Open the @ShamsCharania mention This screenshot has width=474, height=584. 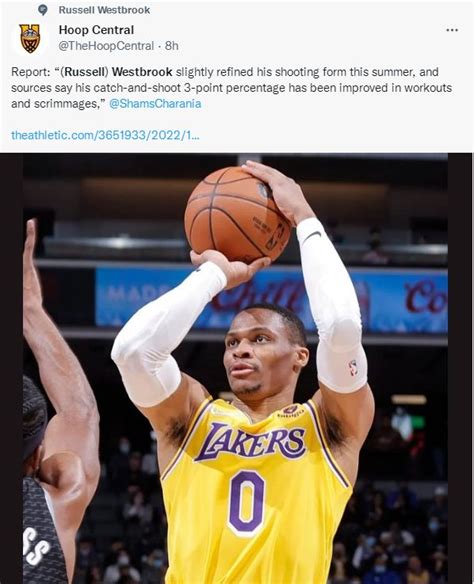tap(155, 104)
